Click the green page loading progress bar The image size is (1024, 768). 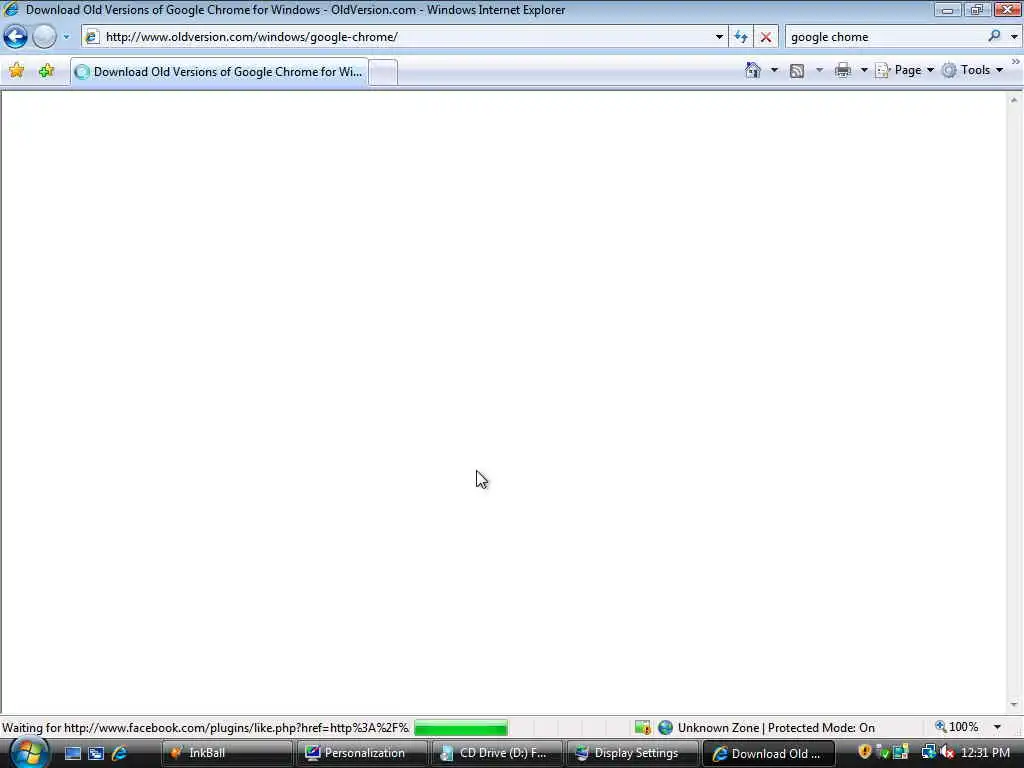[x=460, y=728]
